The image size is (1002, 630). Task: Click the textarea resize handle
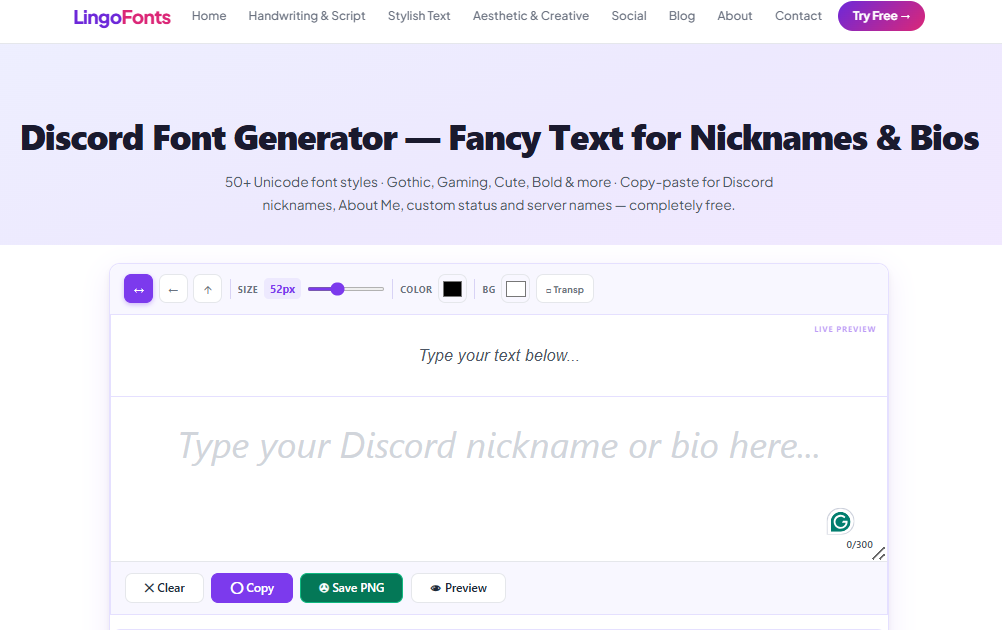[879, 553]
